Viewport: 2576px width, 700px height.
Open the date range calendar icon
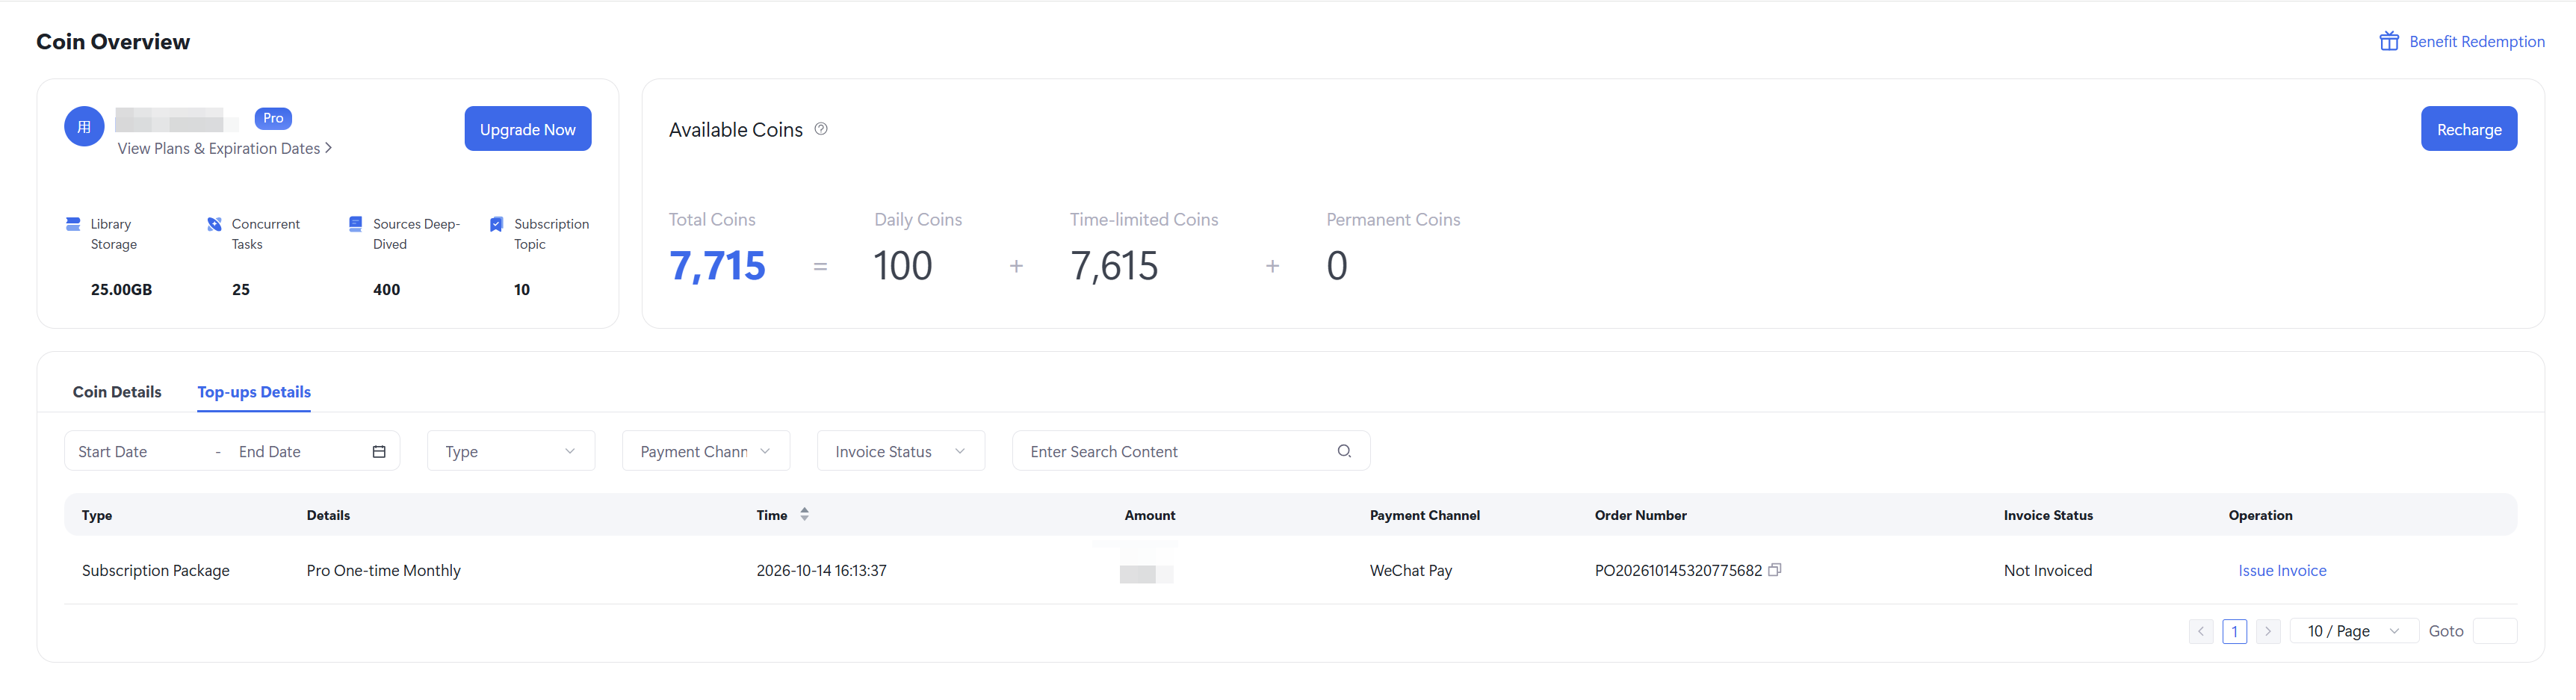click(379, 452)
